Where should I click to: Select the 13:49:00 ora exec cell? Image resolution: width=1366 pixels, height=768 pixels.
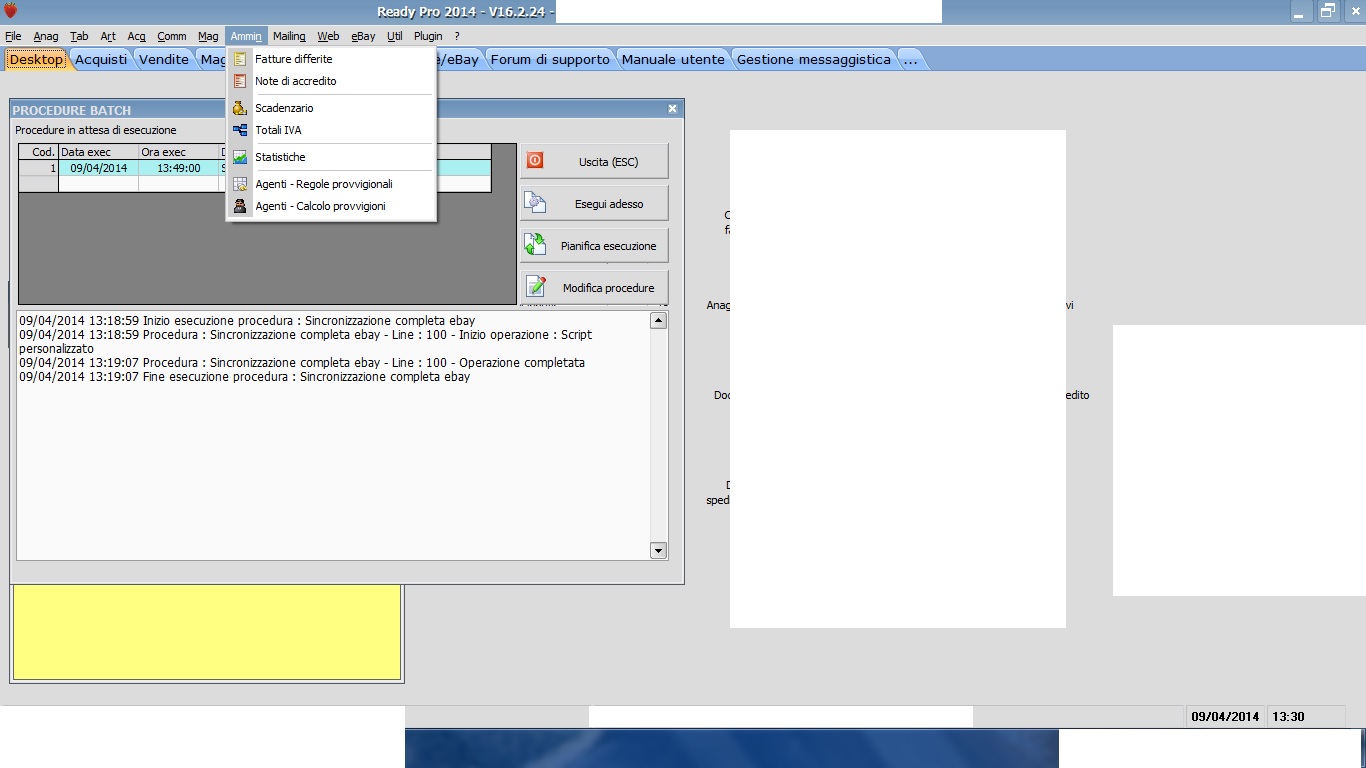coord(178,168)
